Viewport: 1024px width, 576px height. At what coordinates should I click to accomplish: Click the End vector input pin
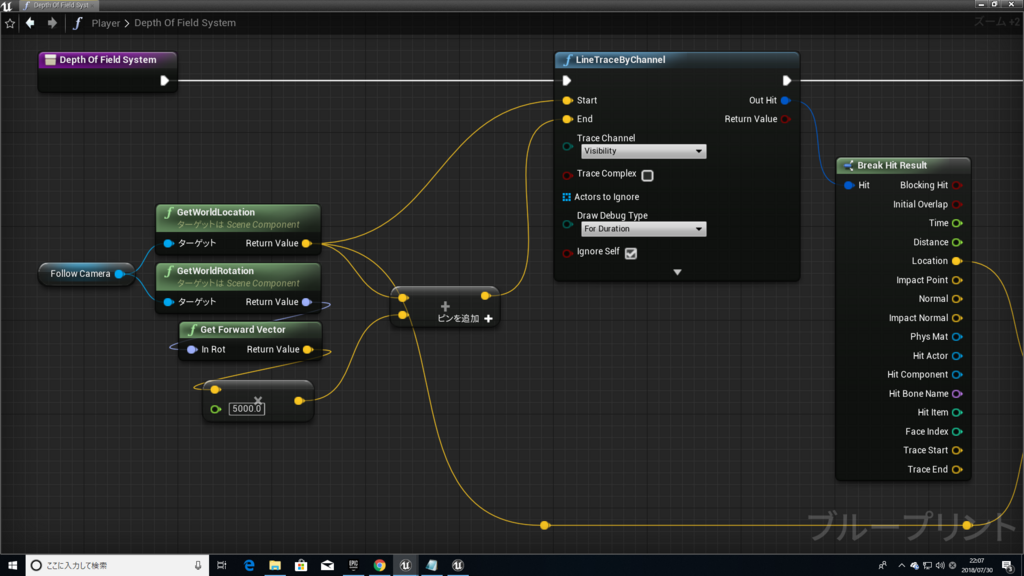coord(567,120)
